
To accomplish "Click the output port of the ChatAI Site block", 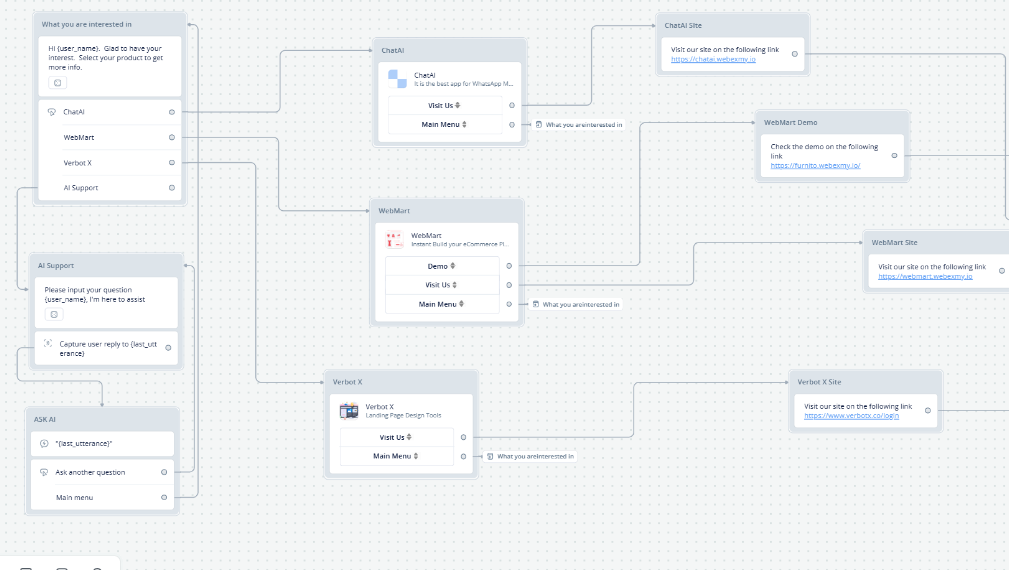I will [795, 54].
